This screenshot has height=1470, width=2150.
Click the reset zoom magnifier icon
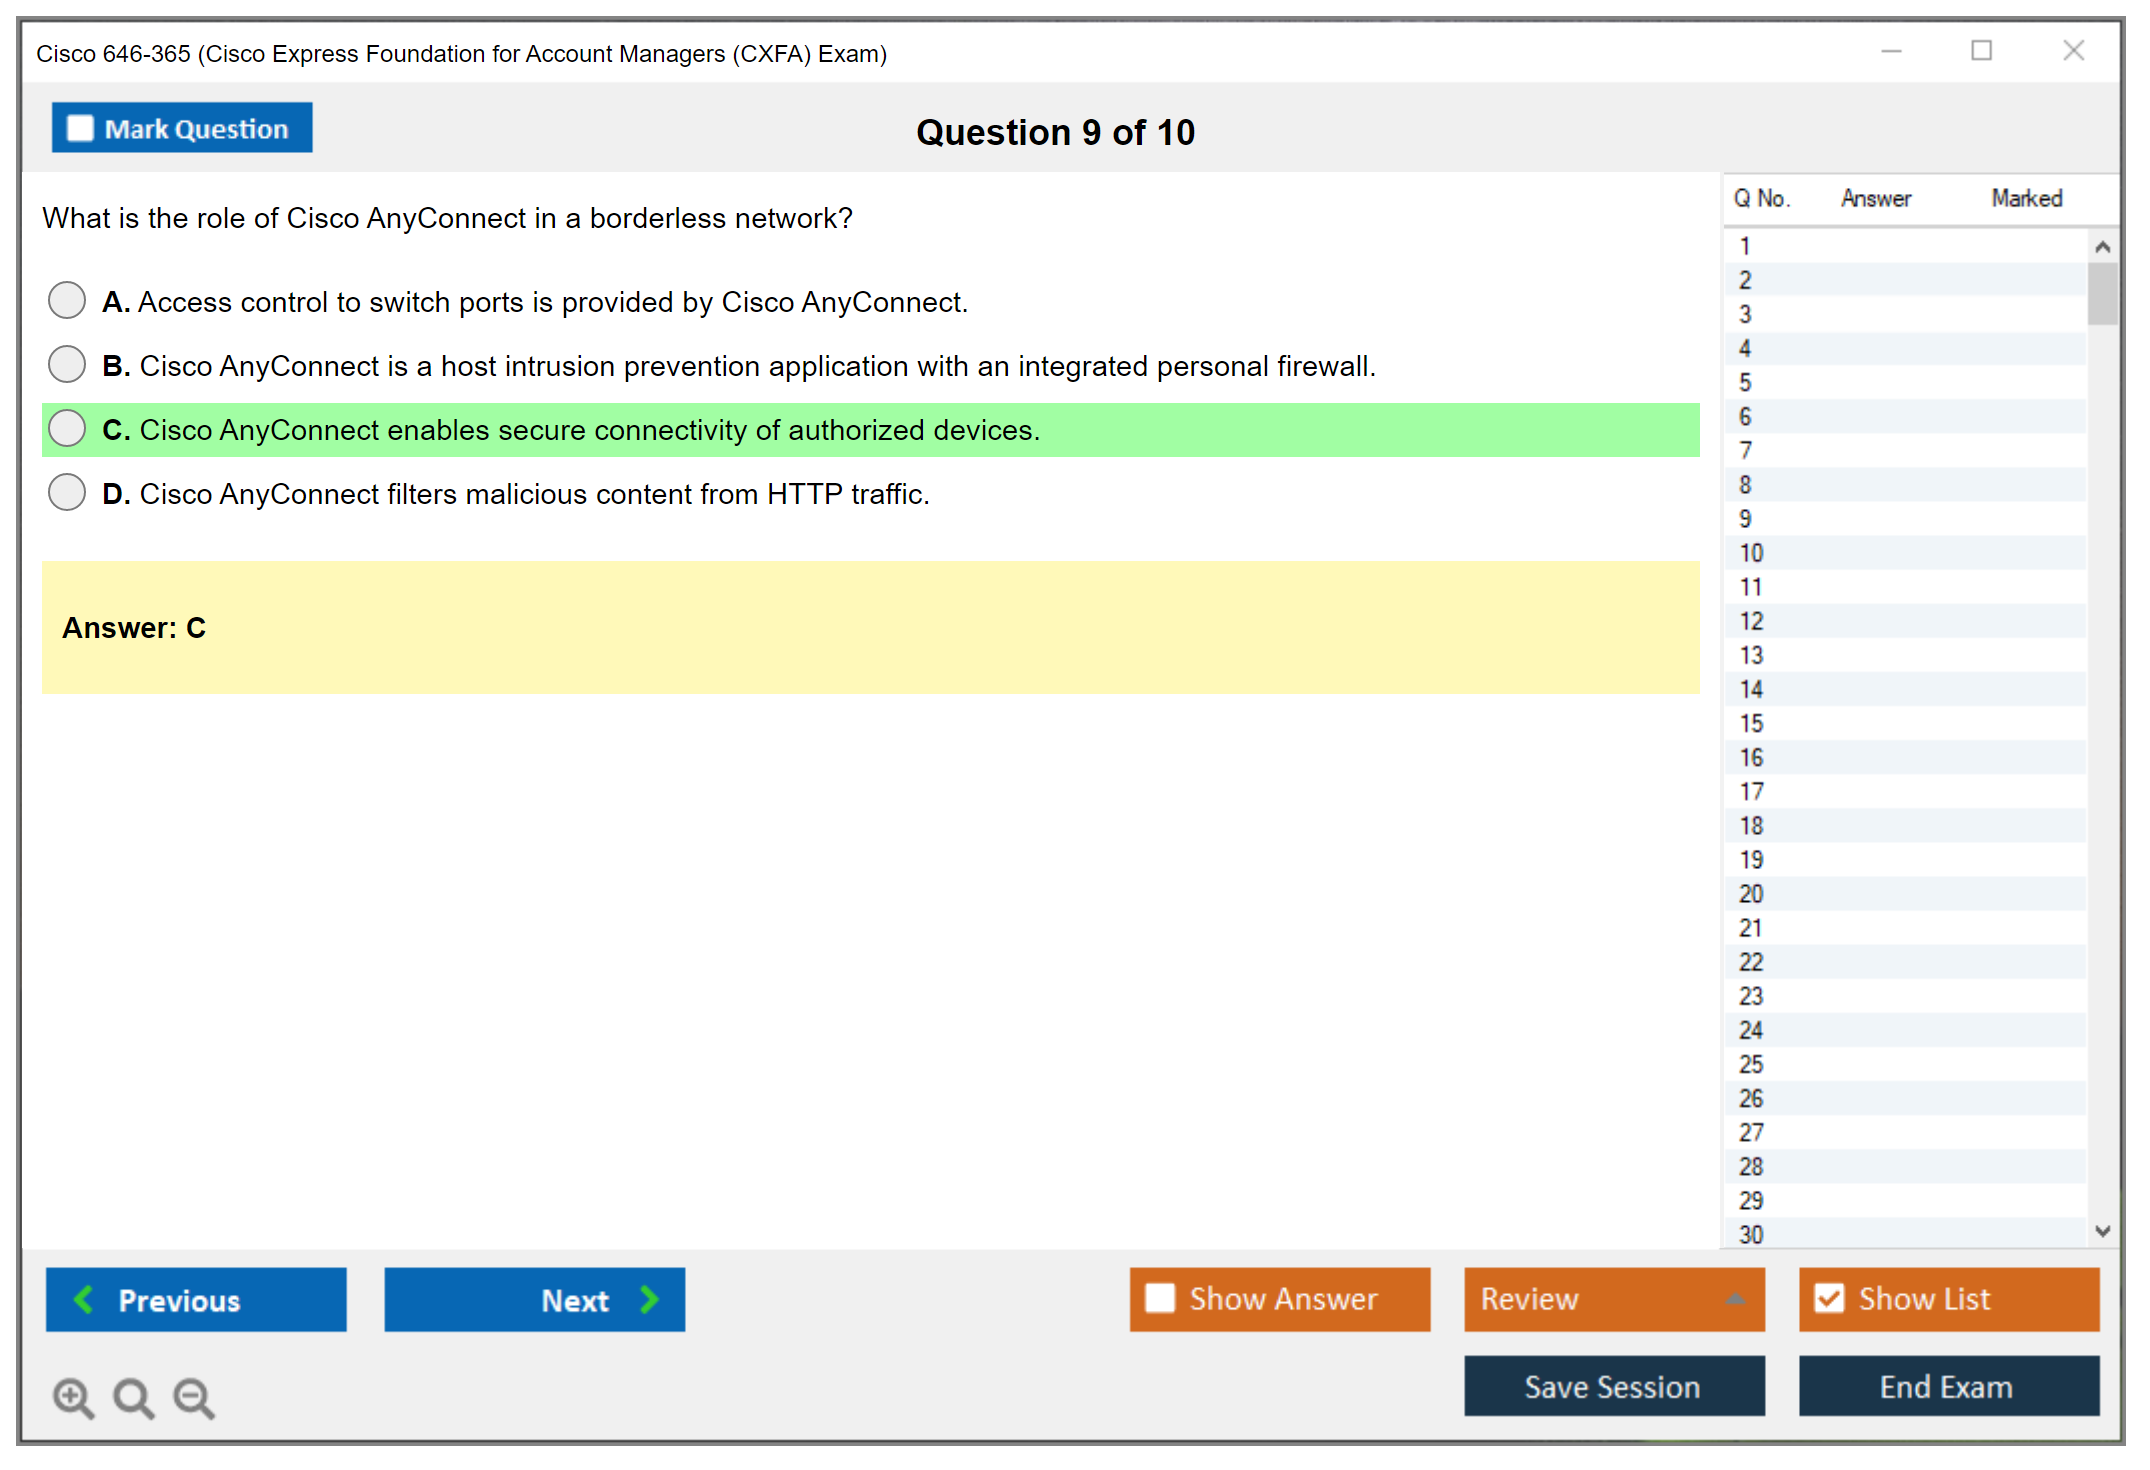(133, 1397)
